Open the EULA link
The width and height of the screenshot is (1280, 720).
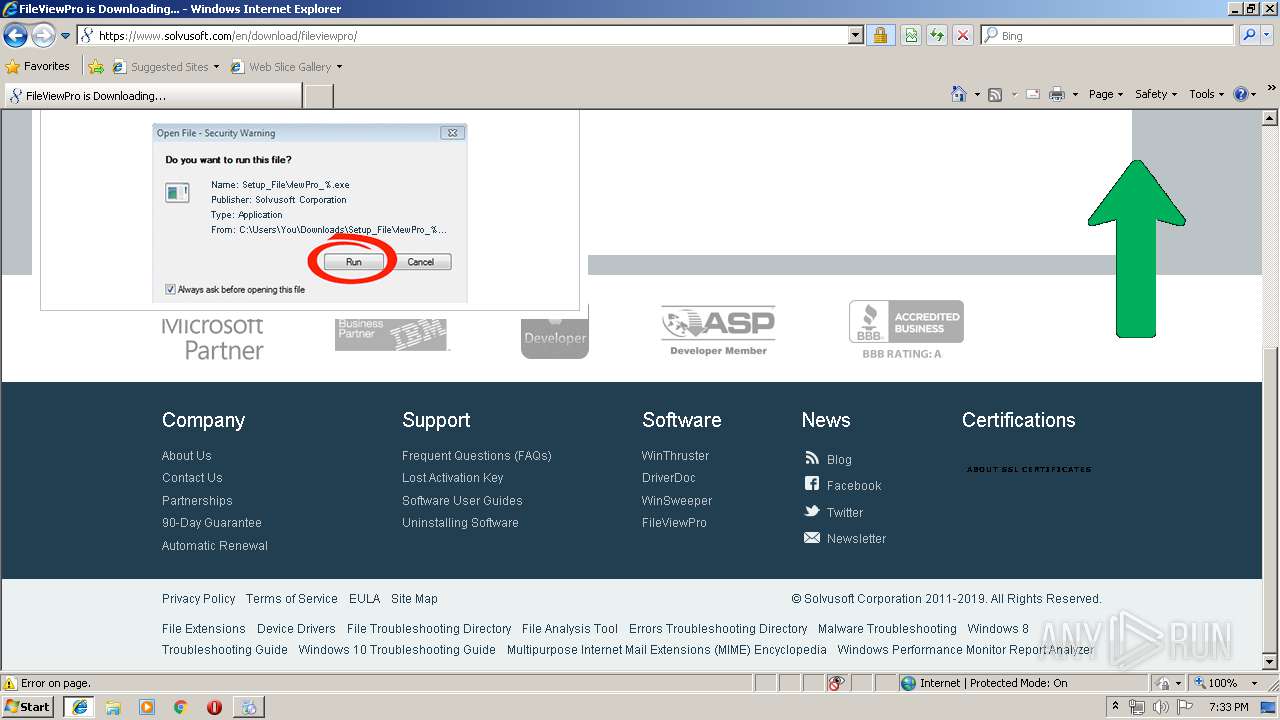(x=365, y=599)
